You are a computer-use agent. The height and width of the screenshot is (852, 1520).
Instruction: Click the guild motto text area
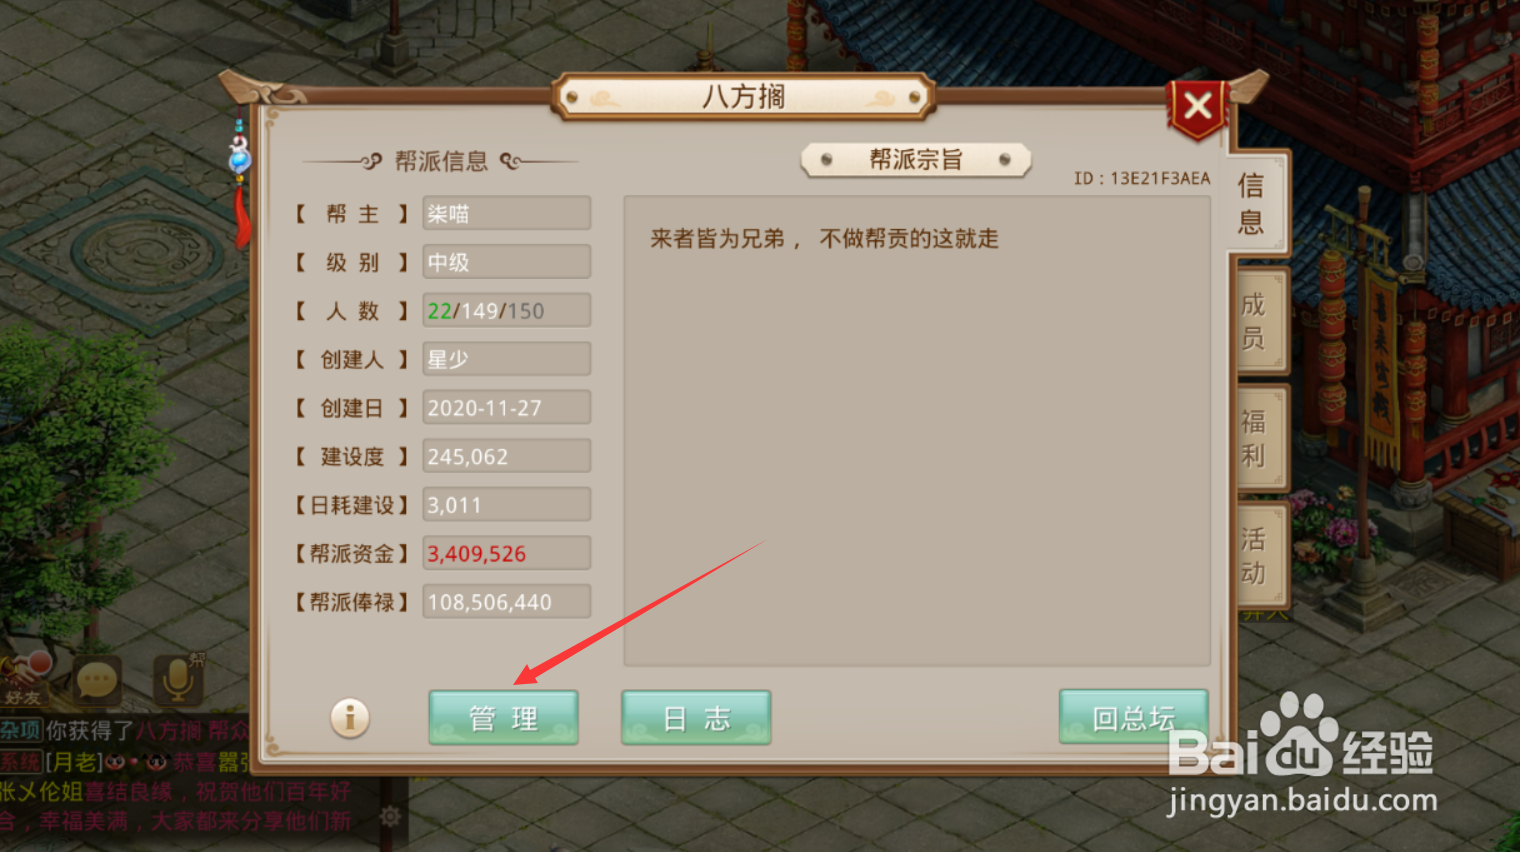(x=917, y=431)
